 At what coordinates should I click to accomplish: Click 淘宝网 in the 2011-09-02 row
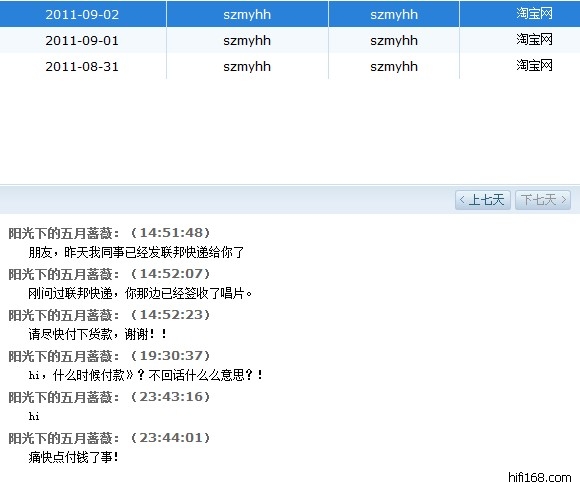point(535,14)
